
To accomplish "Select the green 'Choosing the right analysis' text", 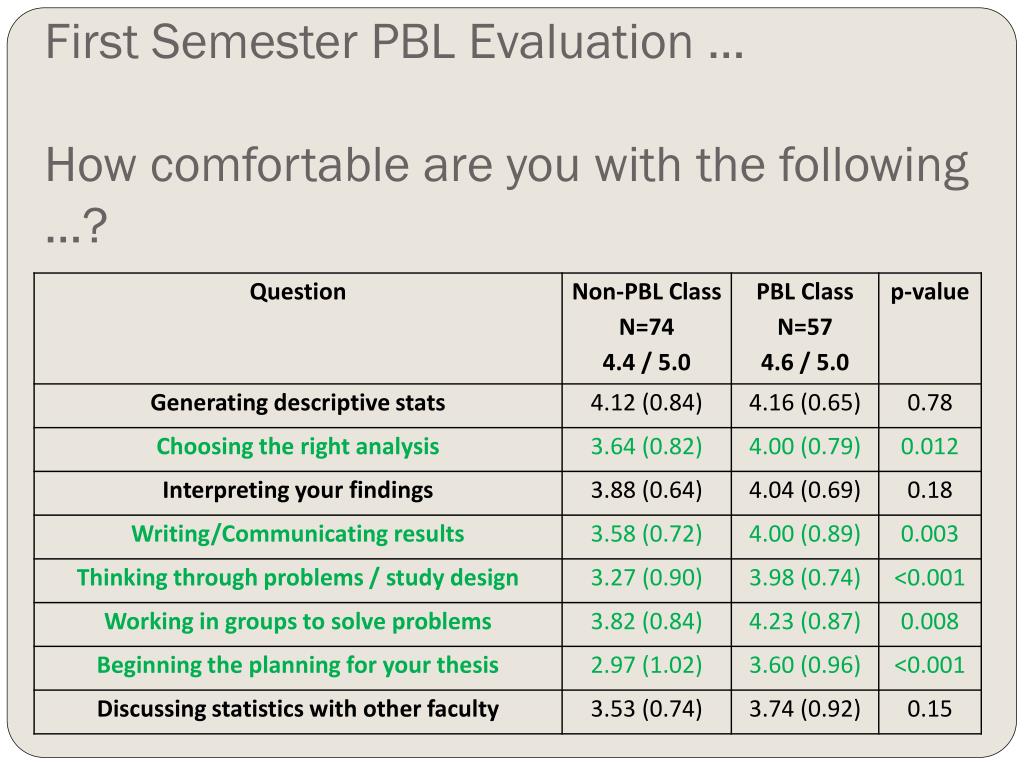I will 298,447.
